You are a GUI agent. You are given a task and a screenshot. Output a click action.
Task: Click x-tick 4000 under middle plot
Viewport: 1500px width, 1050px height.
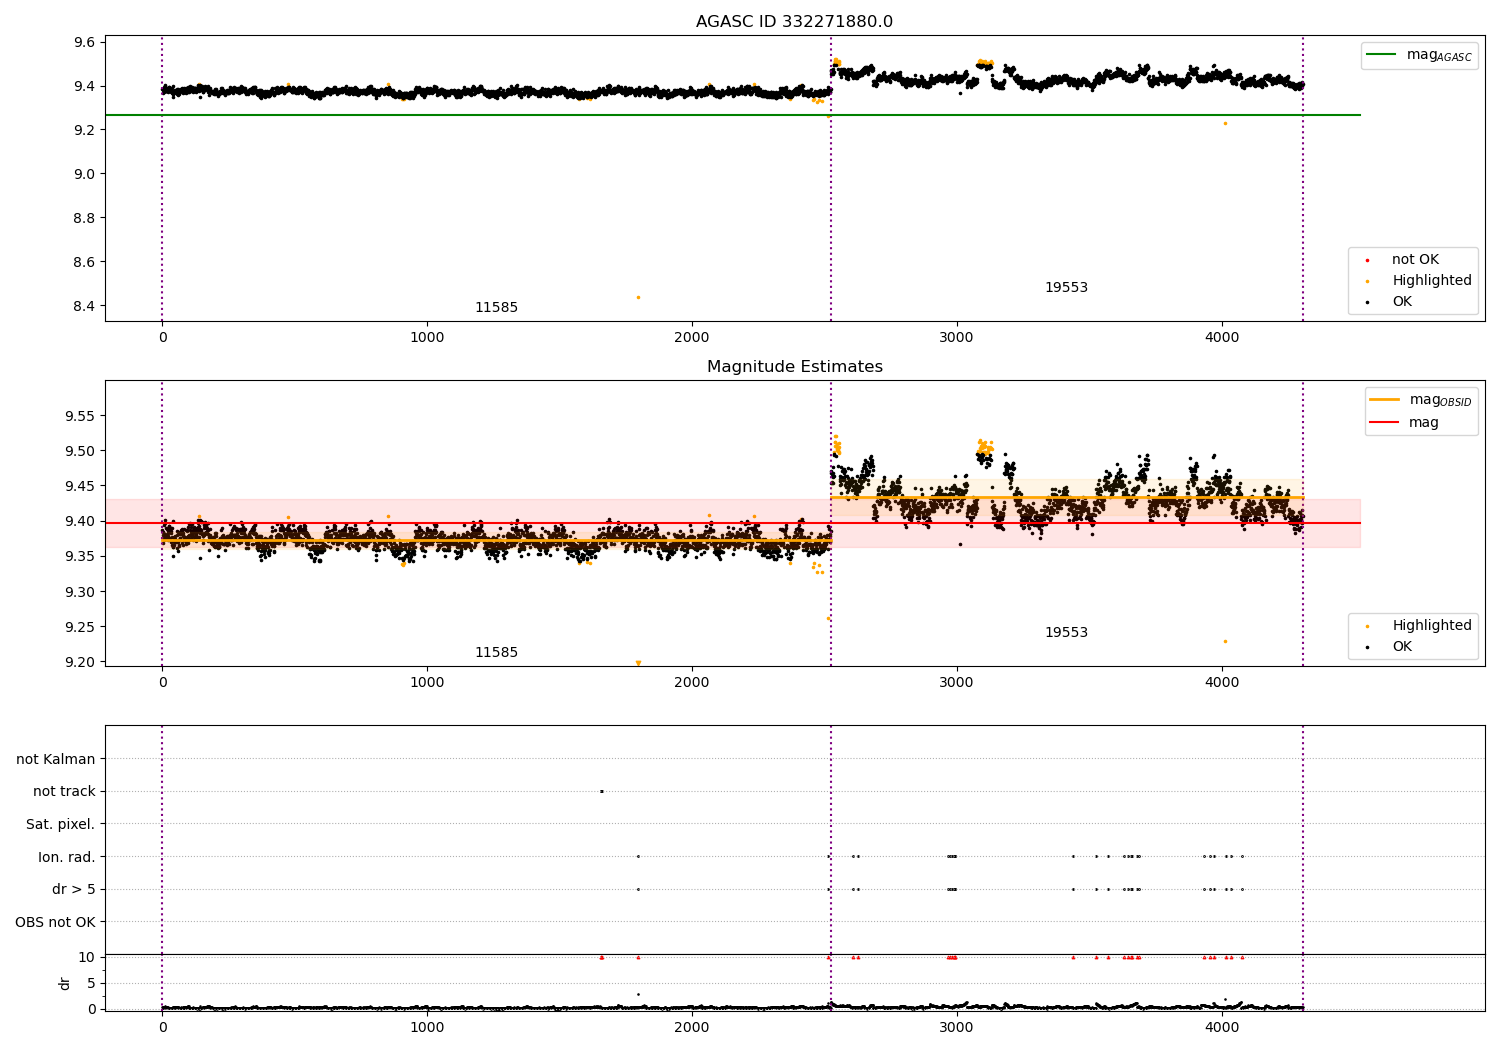point(1222,683)
